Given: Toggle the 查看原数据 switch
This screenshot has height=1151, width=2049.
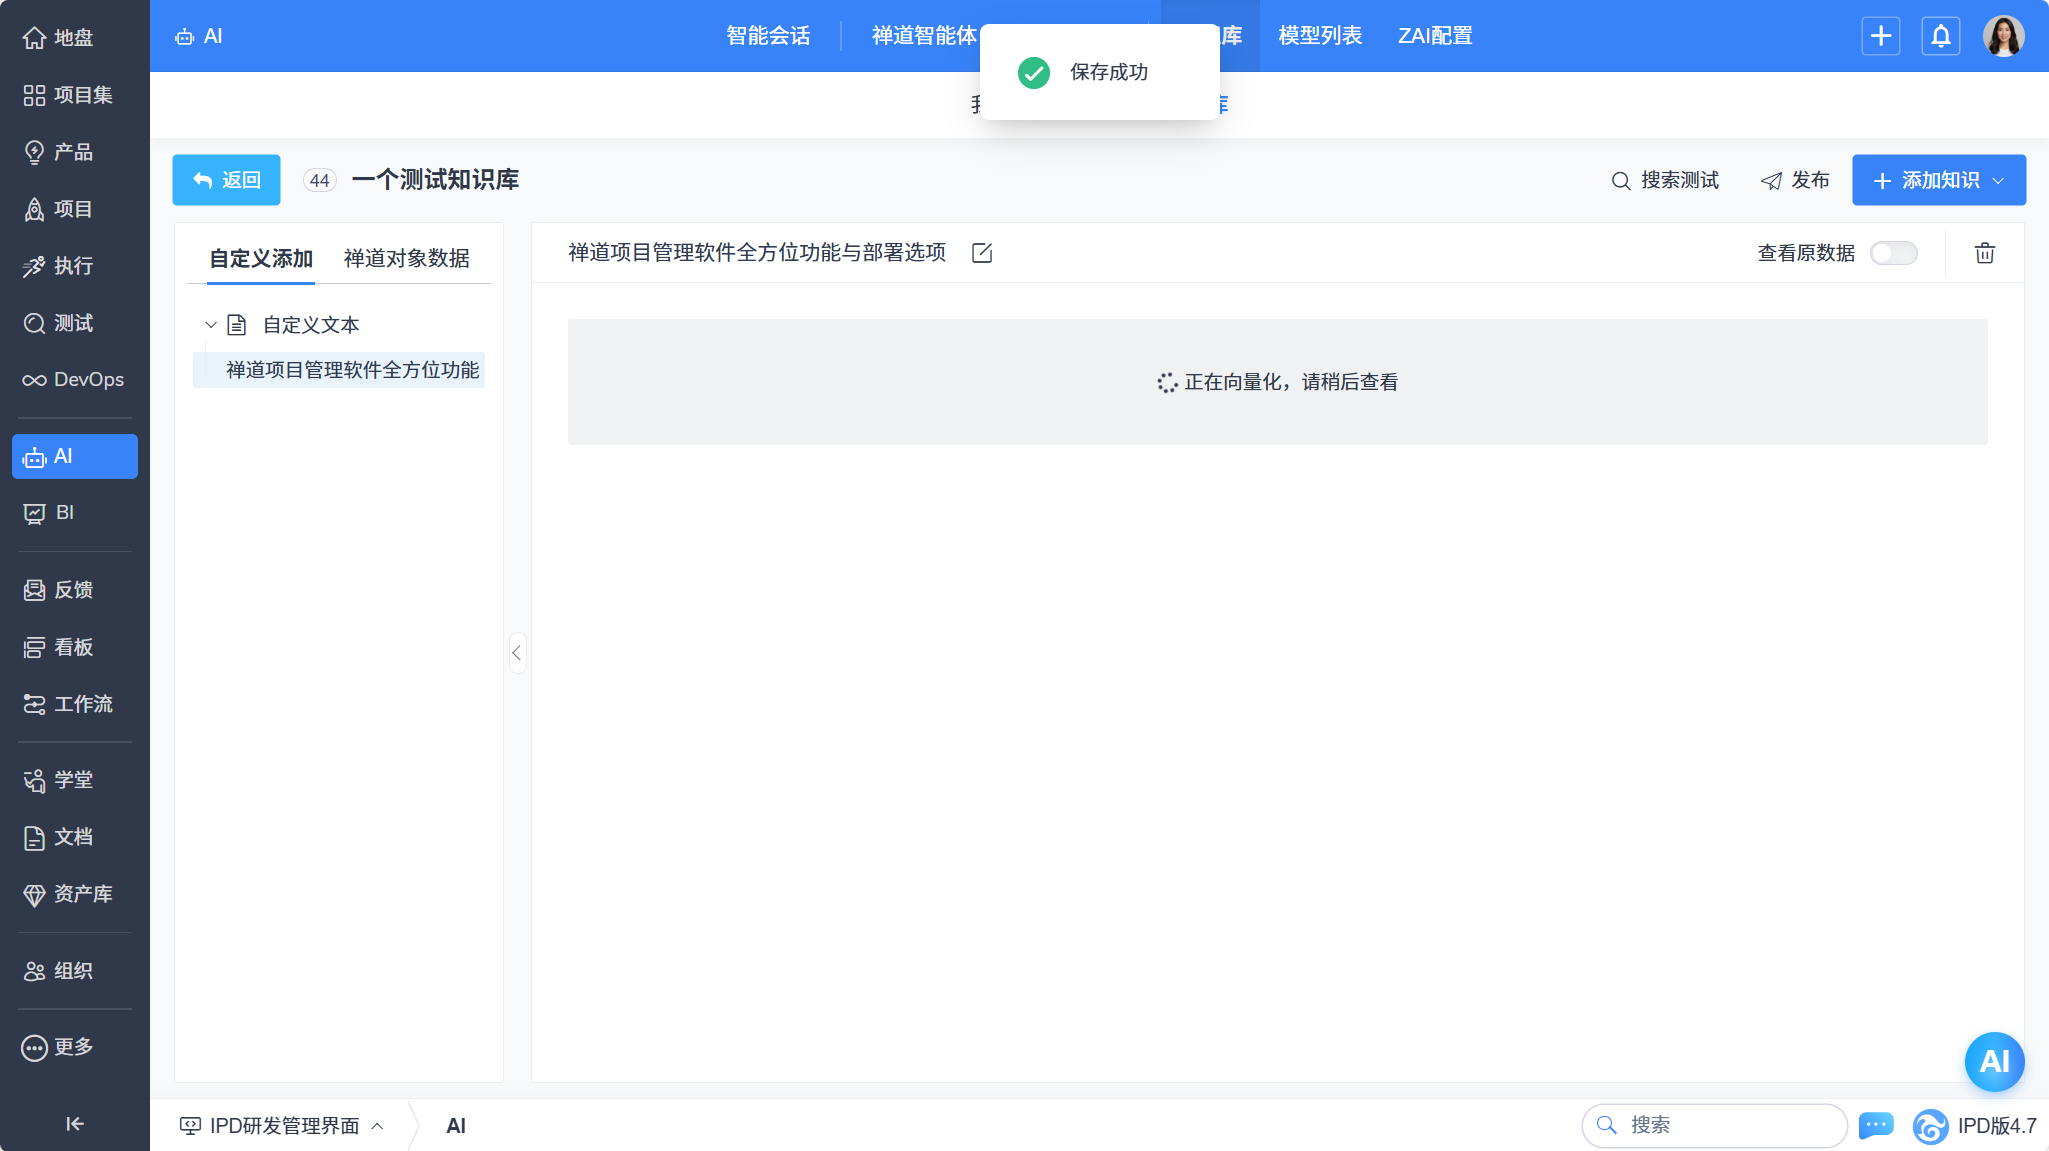Looking at the screenshot, I should [x=1893, y=253].
